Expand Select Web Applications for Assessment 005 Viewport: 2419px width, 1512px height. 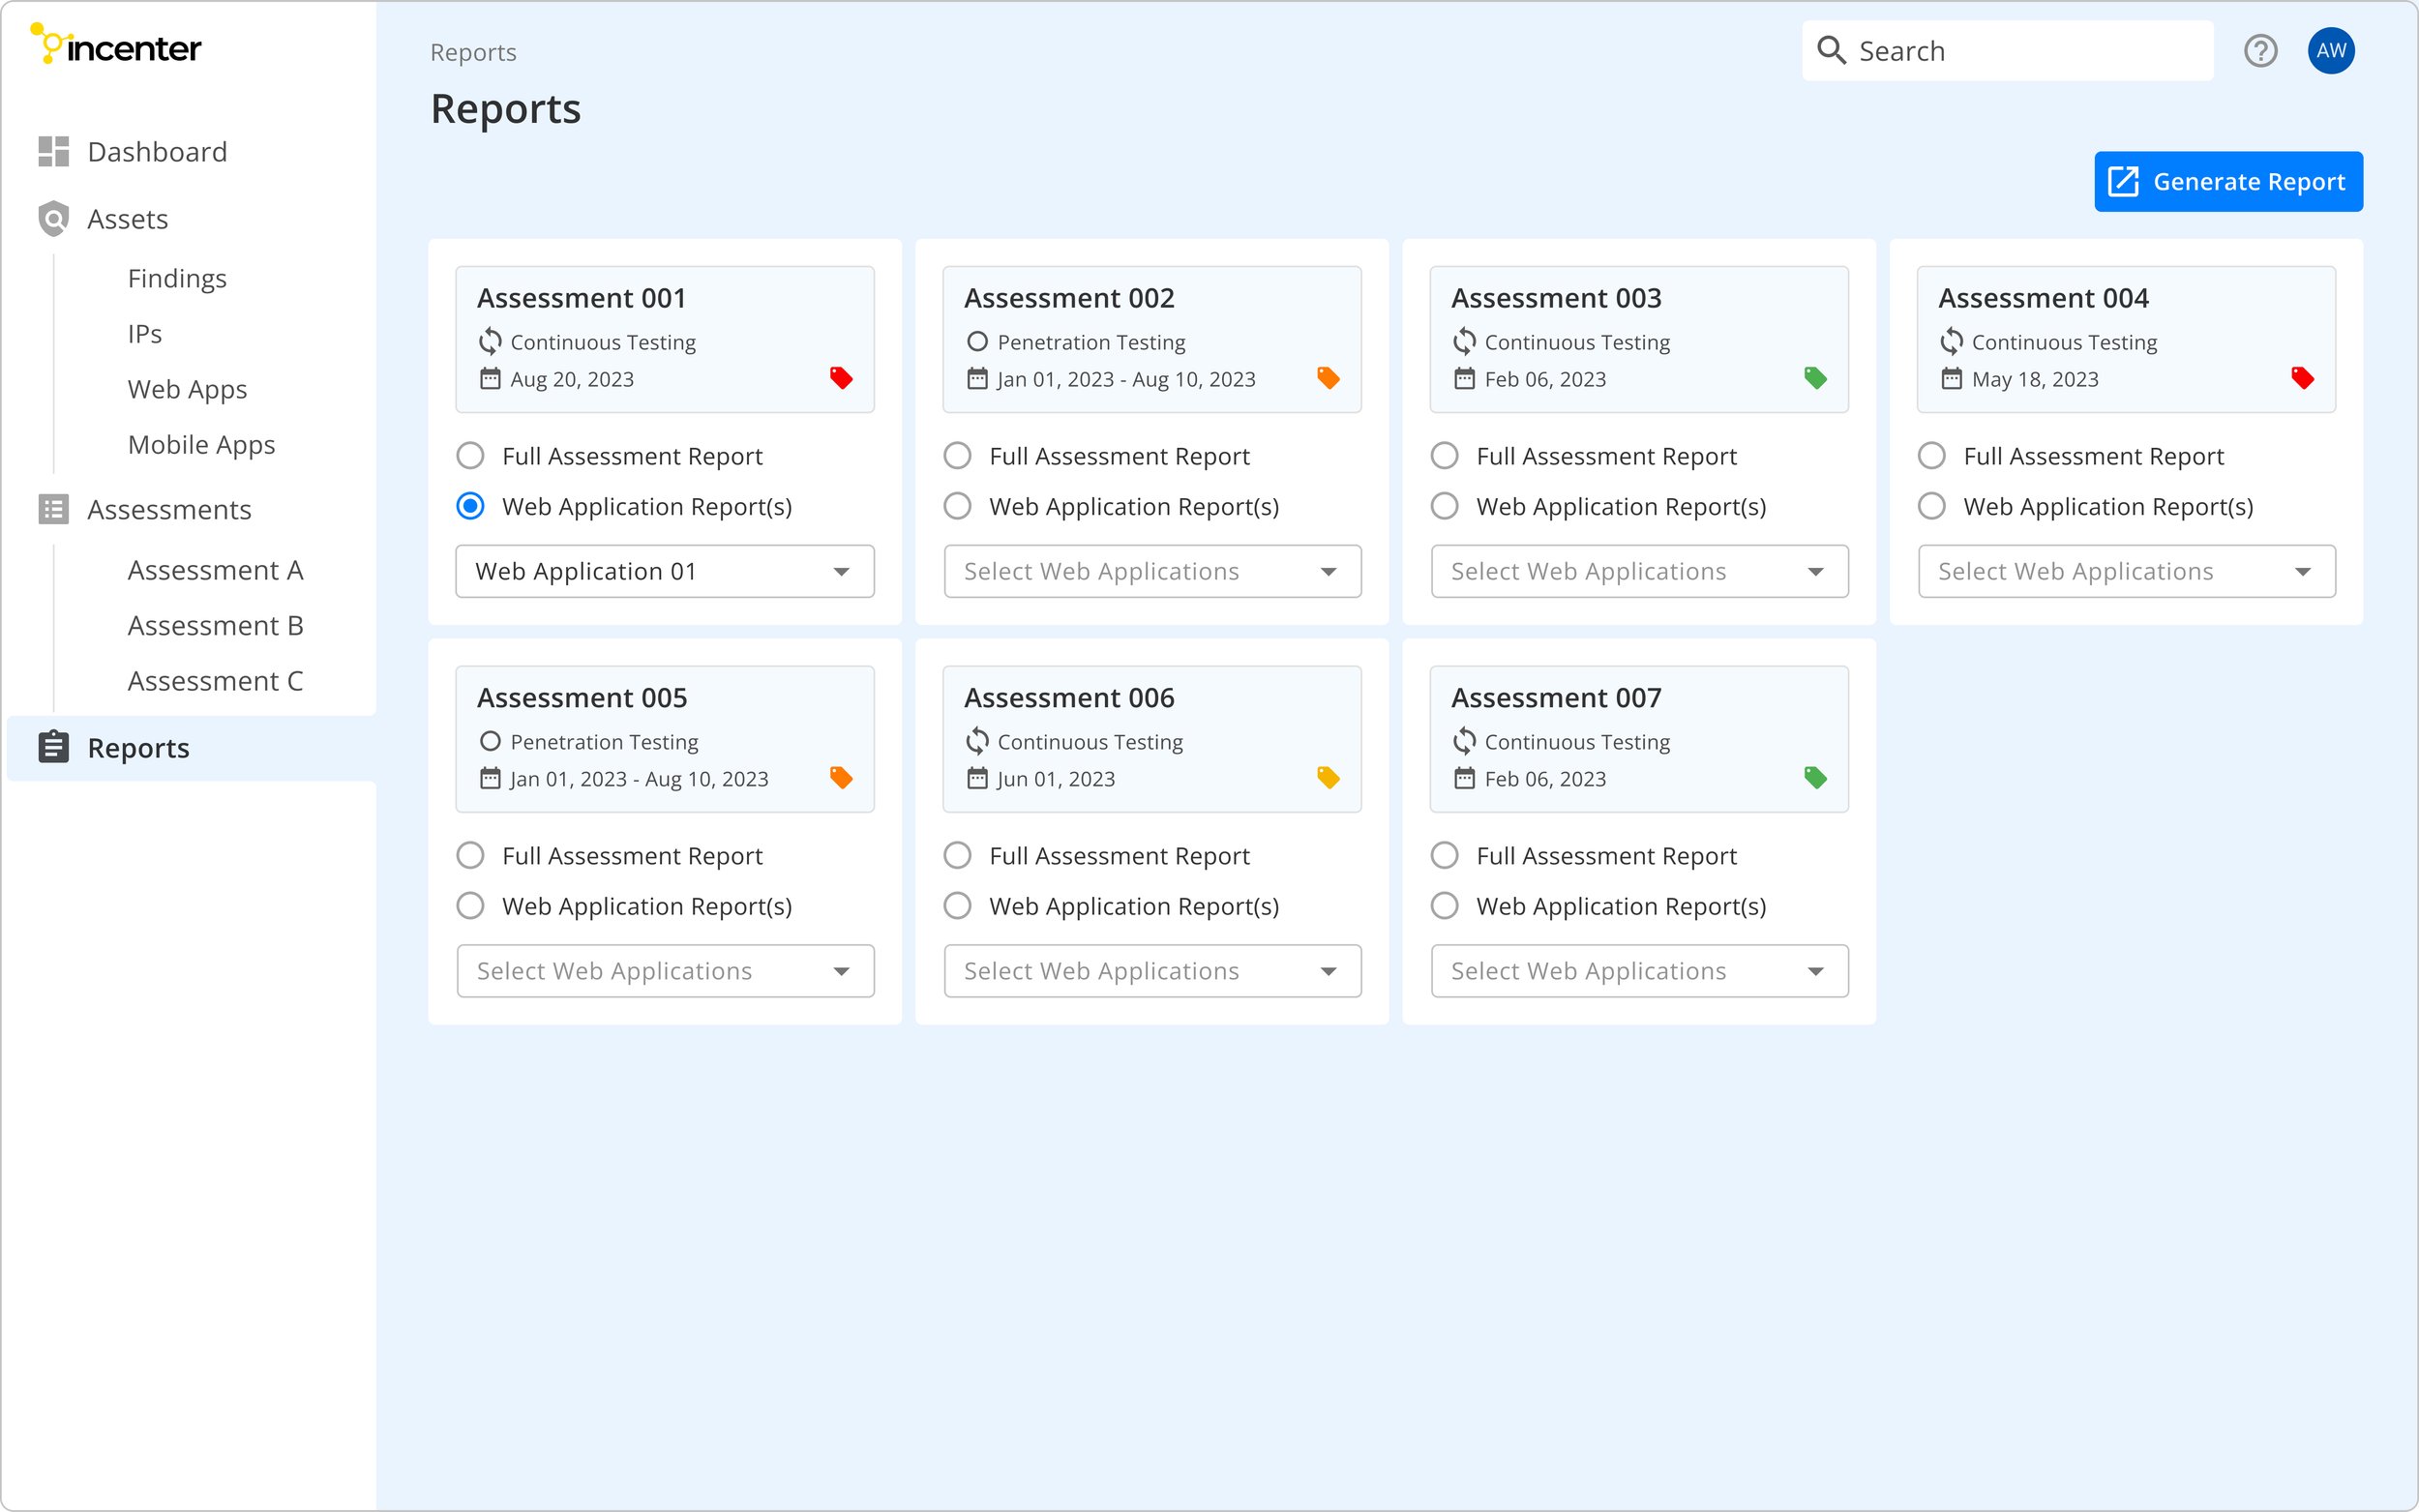pyautogui.click(x=665, y=971)
